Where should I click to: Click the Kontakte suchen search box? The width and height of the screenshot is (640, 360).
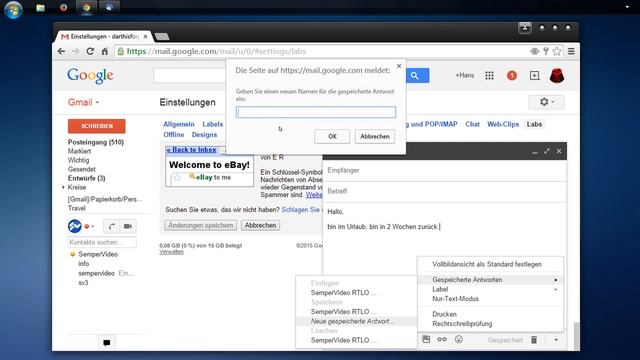(x=102, y=242)
